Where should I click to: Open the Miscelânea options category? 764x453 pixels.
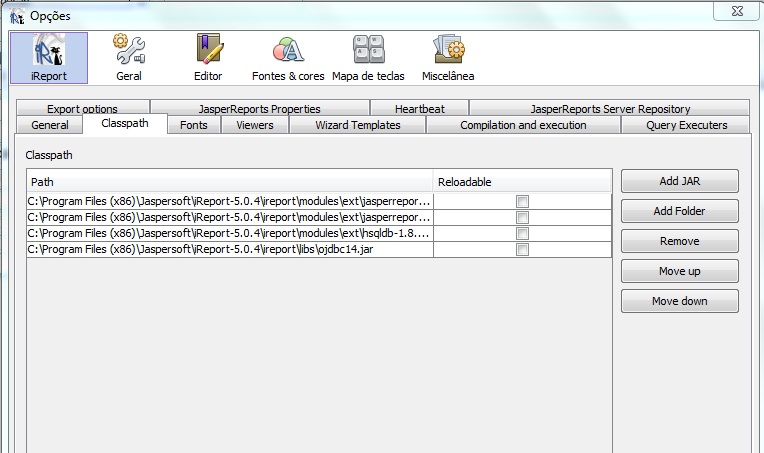(x=447, y=57)
